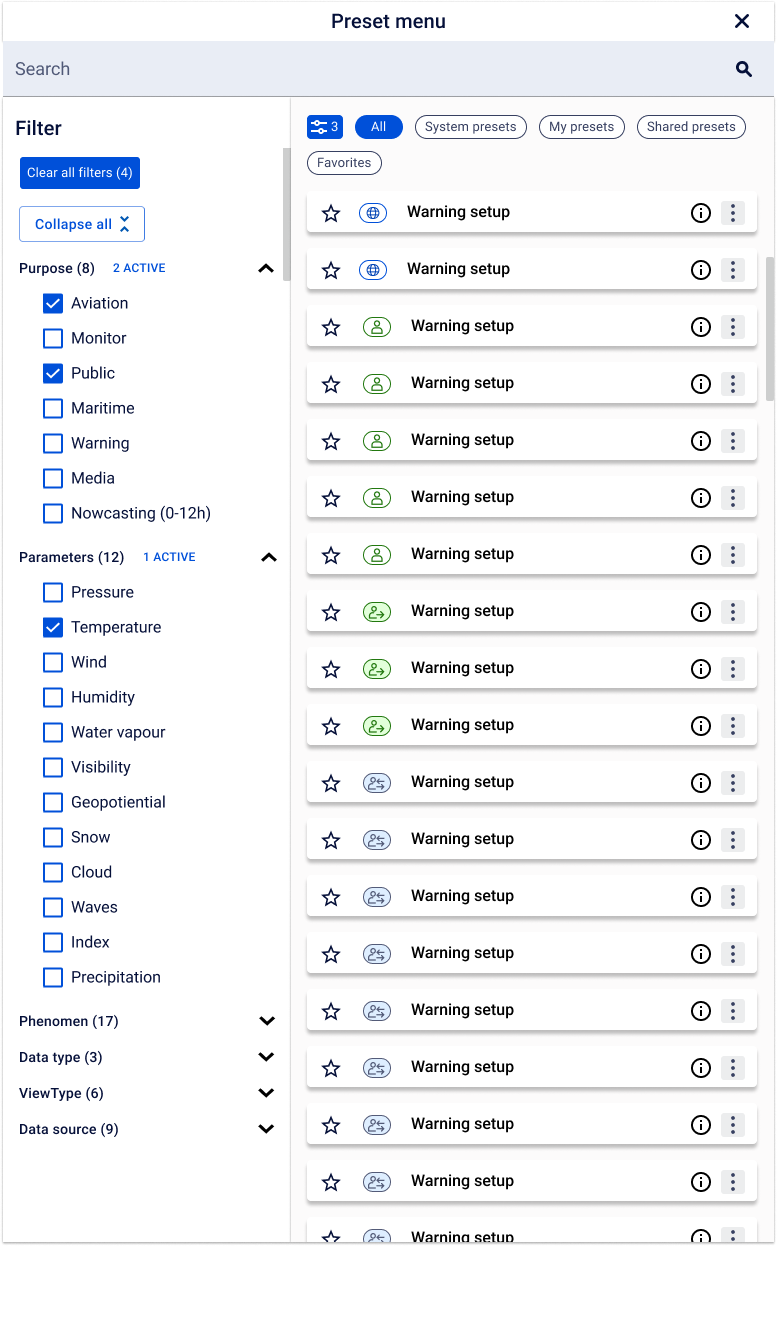
Task: Expand the Phenomen filter group
Action: tap(267, 1021)
